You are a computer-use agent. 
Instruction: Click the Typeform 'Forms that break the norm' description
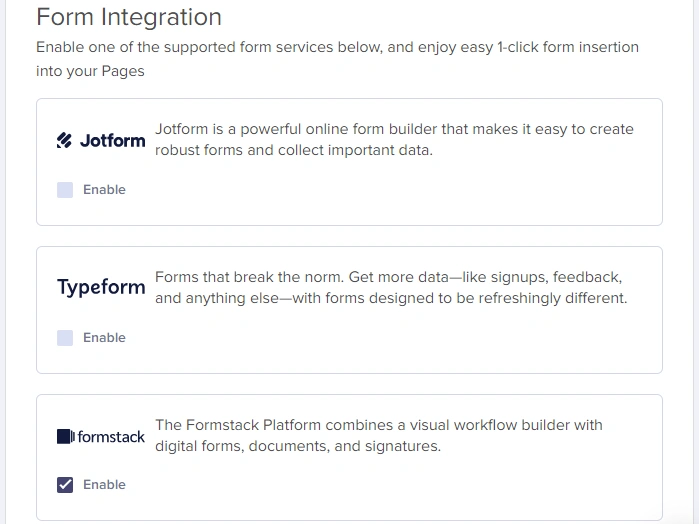coord(390,287)
